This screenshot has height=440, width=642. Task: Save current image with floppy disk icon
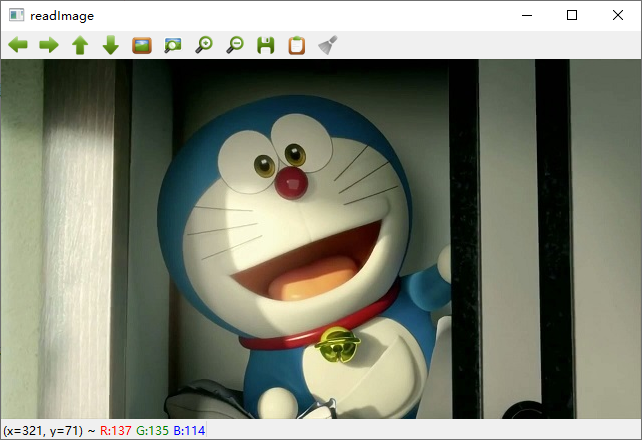pyautogui.click(x=266, y=45)
